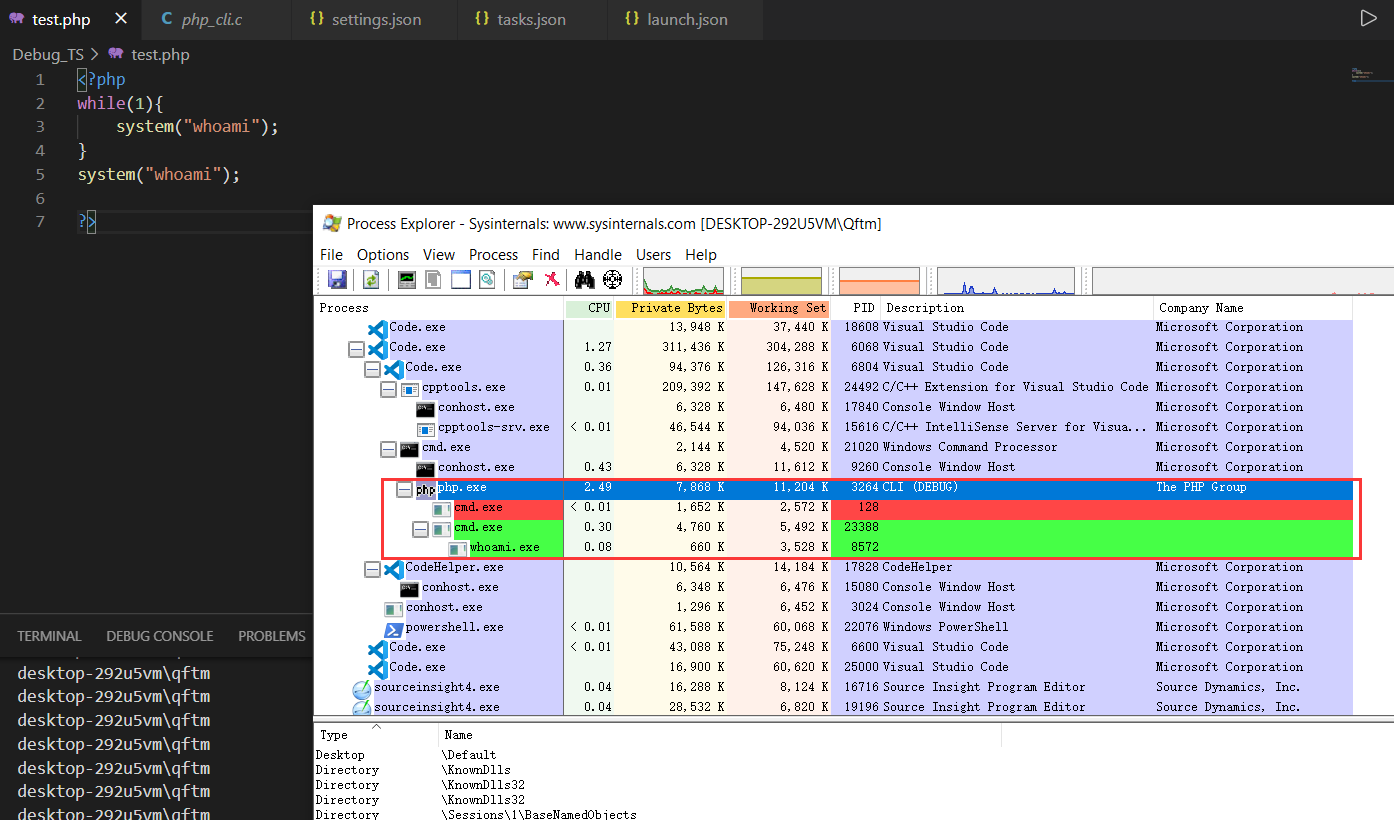Collapse the cmd.exe tree with PID 23388
Screen dimensions: 1394x820
(x=420, y=529)
